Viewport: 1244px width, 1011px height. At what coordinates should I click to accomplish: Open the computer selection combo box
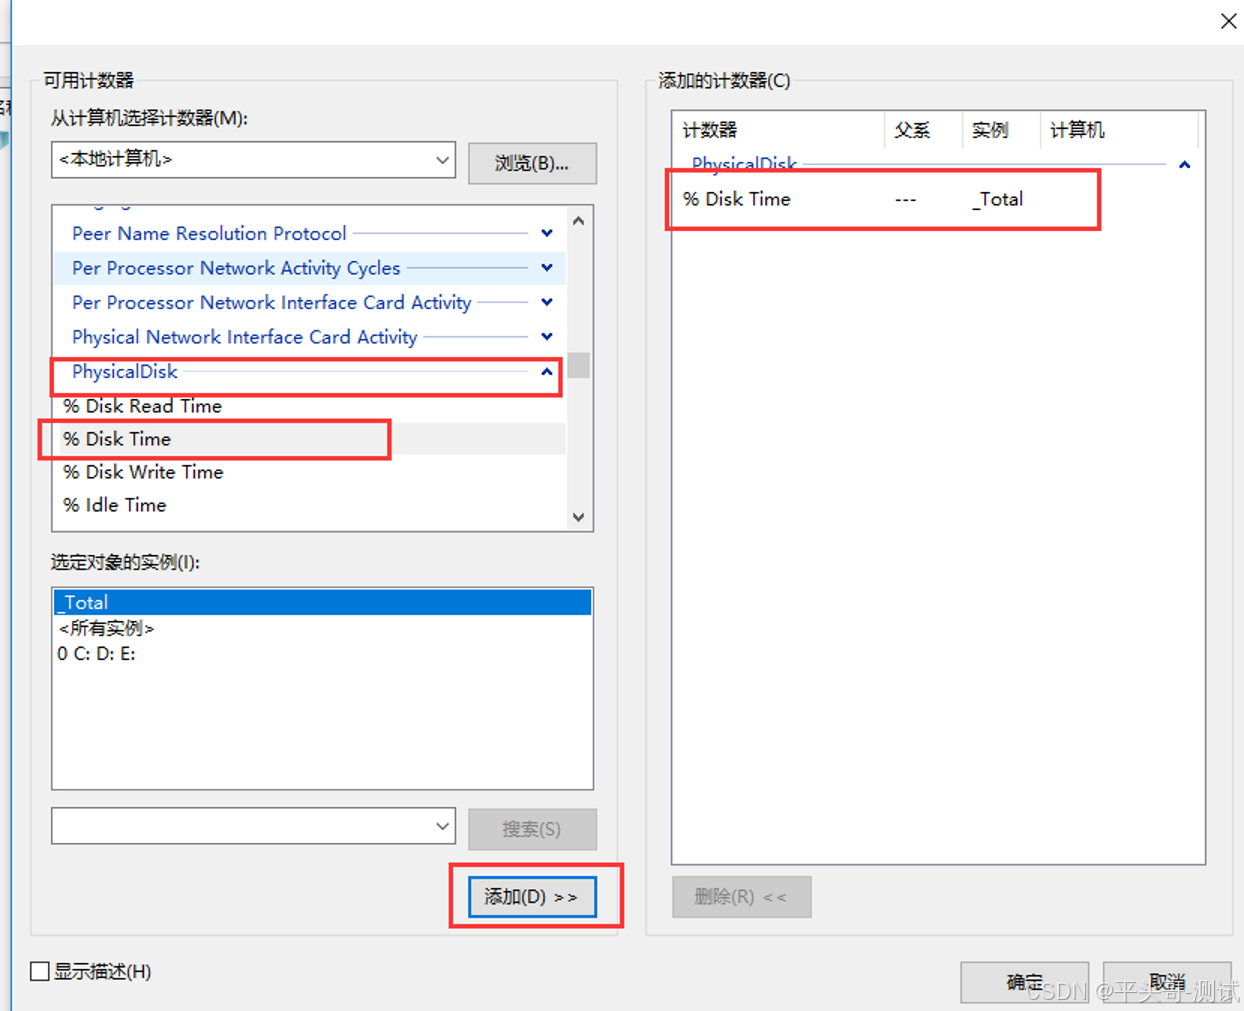coord(253,160)
